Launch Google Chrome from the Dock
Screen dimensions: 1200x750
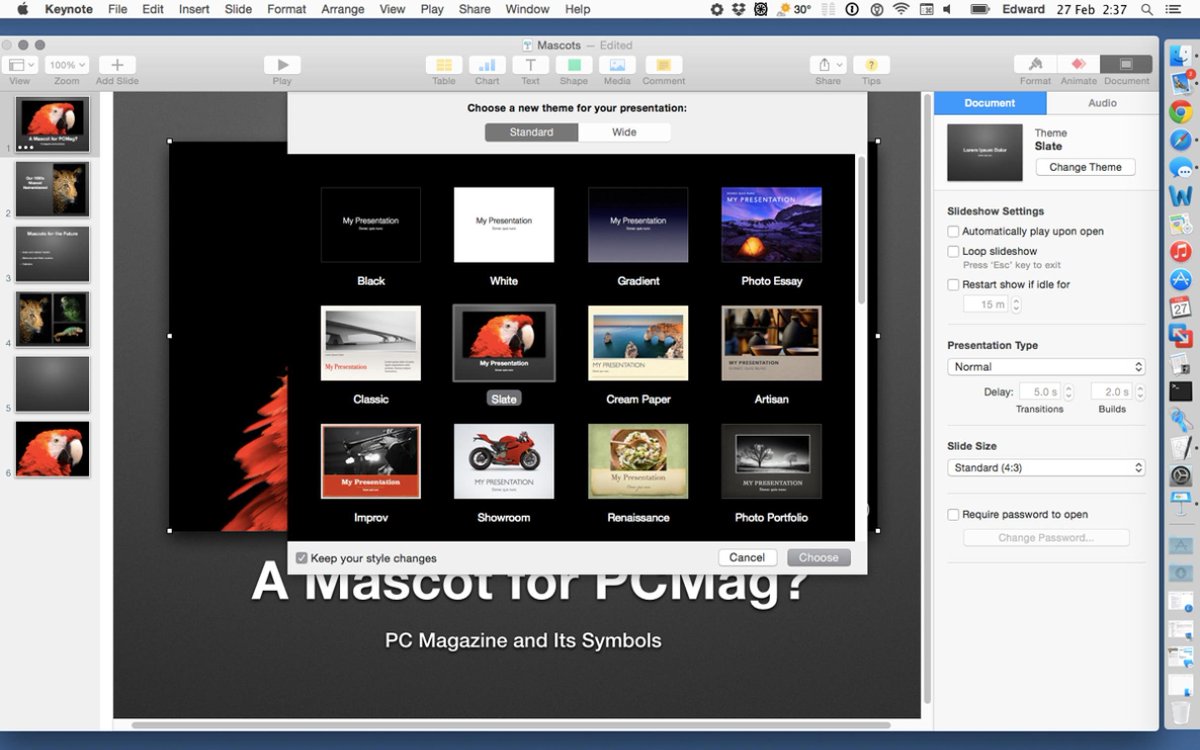1181,112
